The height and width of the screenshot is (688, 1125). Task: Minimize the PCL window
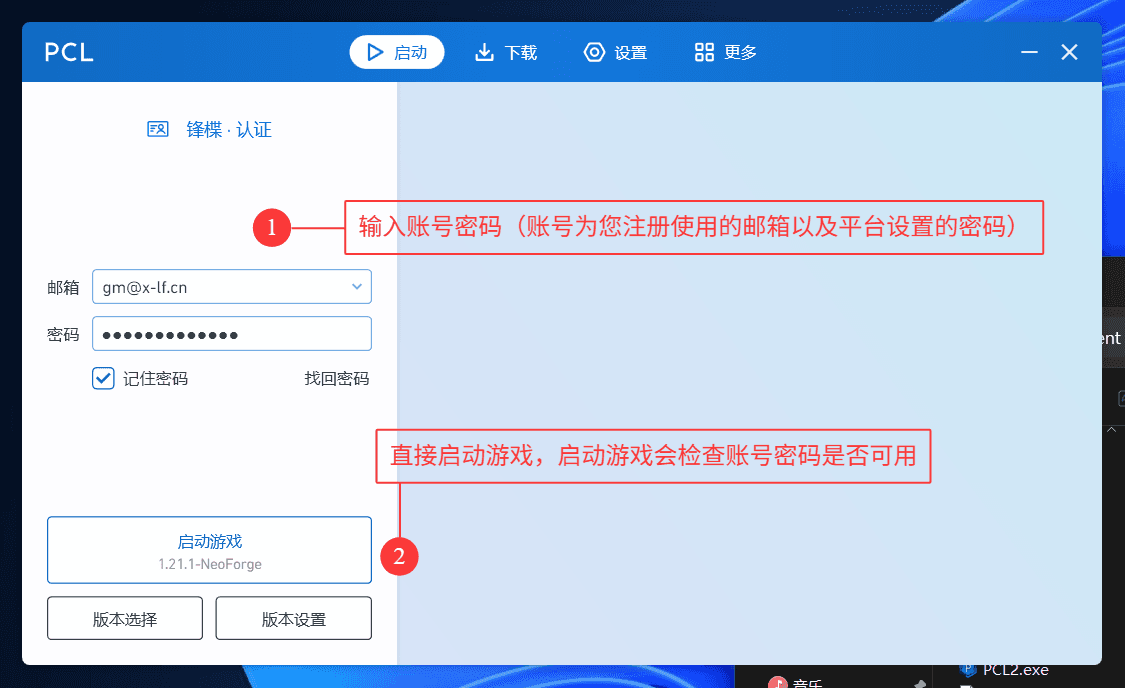[x=1030, y=52]
